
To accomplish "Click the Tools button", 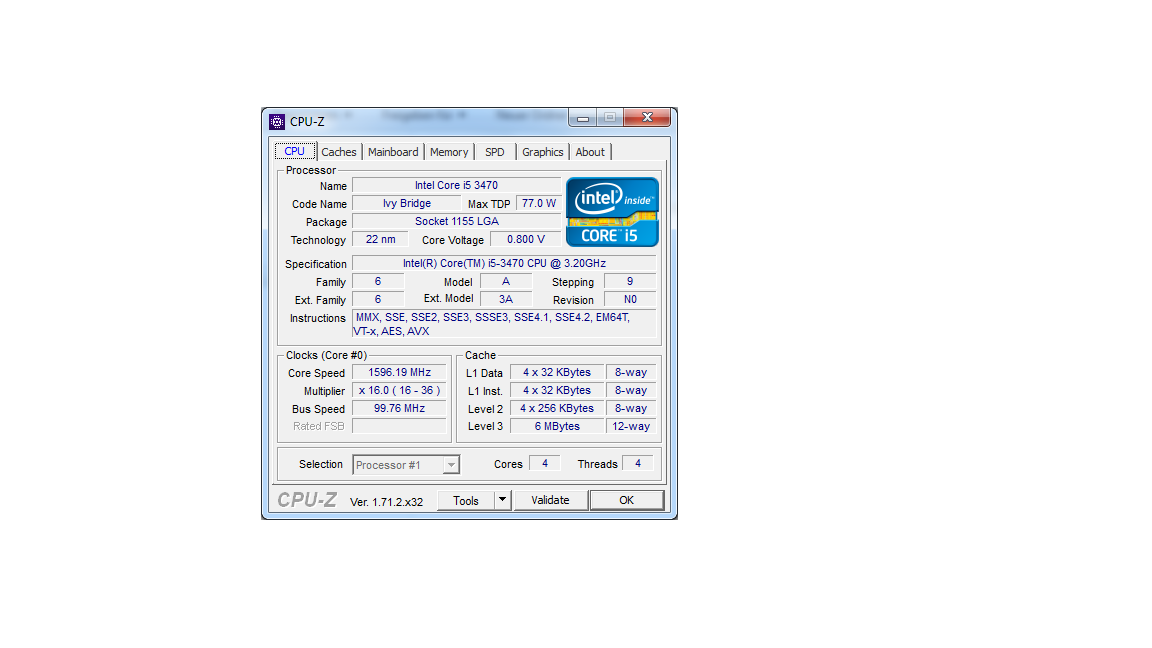I will [466, 500].
